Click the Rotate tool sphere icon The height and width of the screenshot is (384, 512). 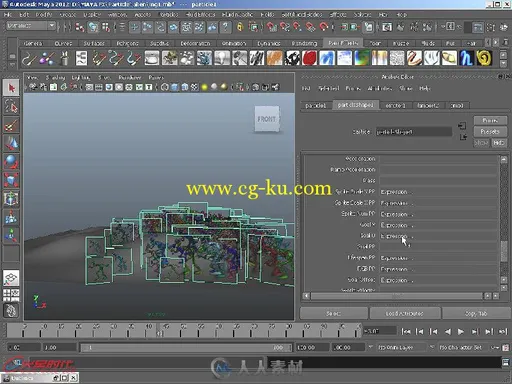pyautogui.click(x=11, y=162)
